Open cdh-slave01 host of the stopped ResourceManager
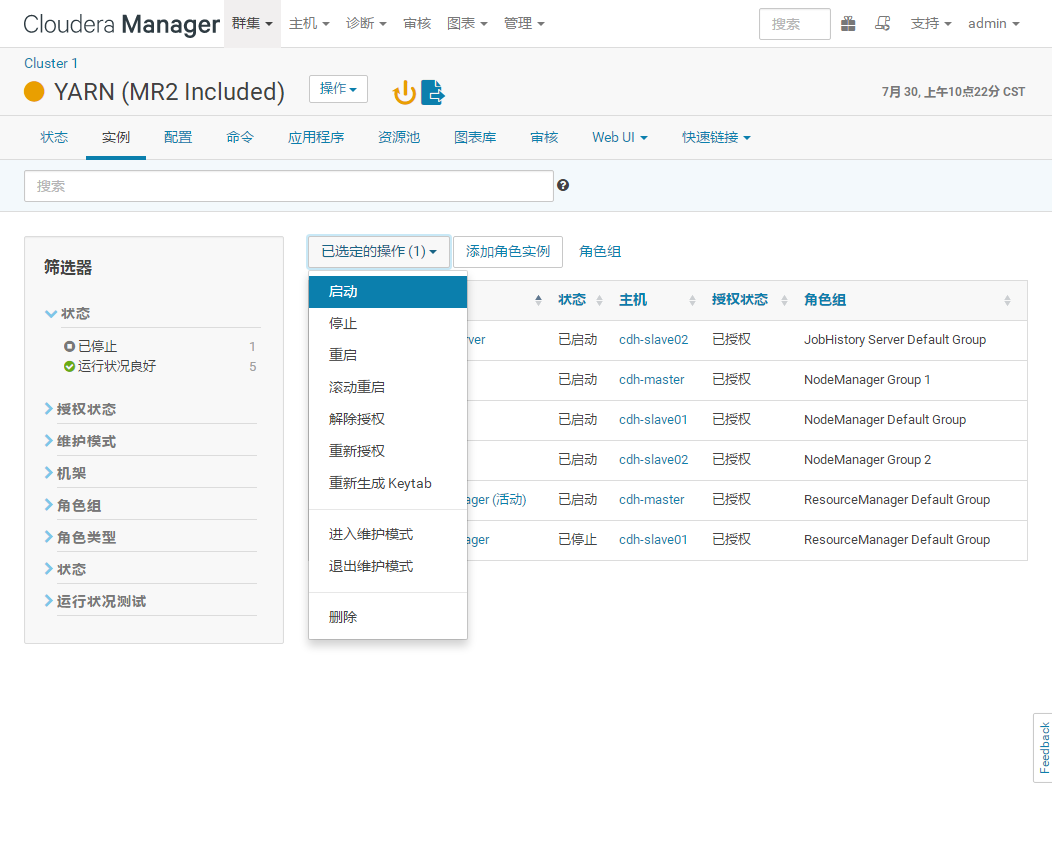Image resolution: width=1052 pixels, height=860 pixels. 653,539
